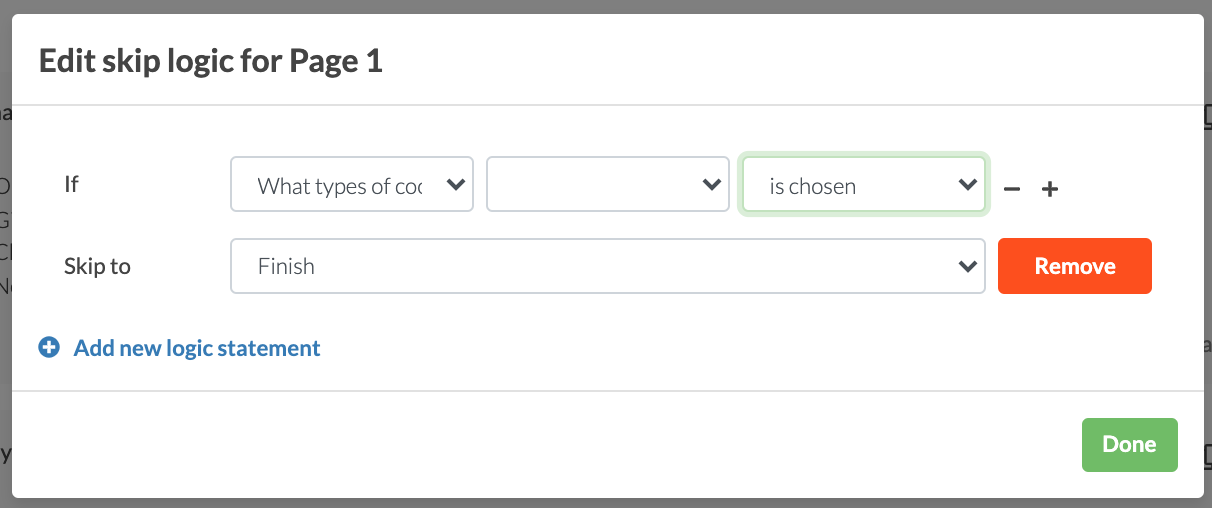Click the word 'Finish' in skip-to field
1212x508 pixels.
(x=286, y=267)
